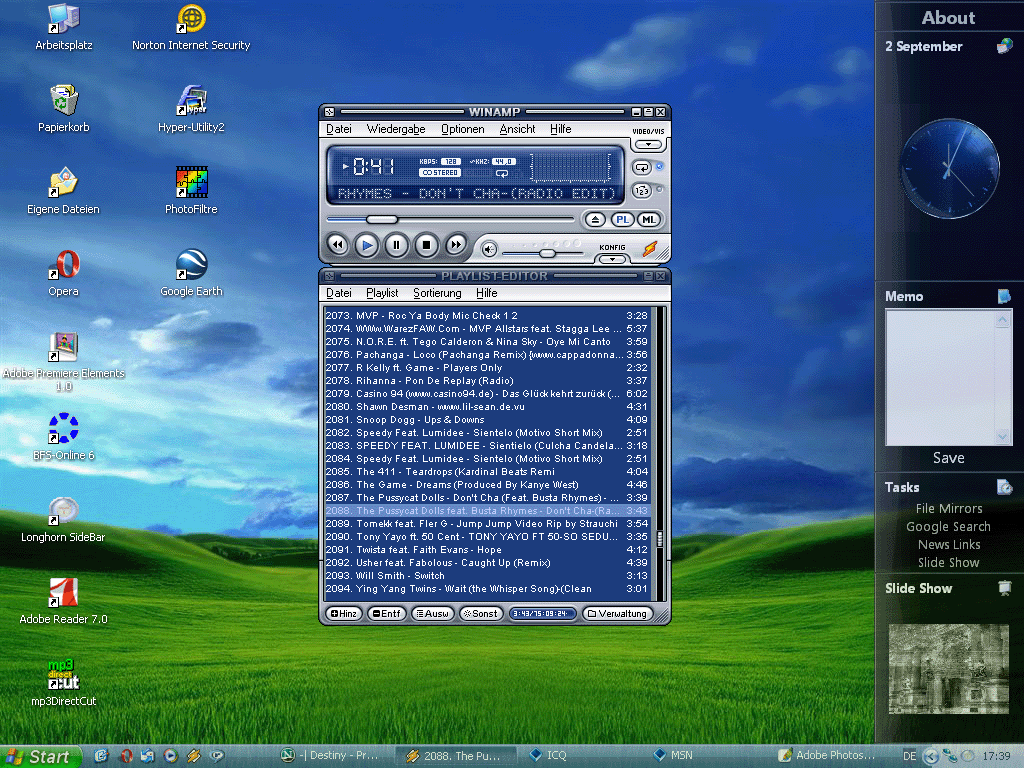Click the News Links sidebar link
Viewport: 1024px width, 768px height.
[948, 545]
